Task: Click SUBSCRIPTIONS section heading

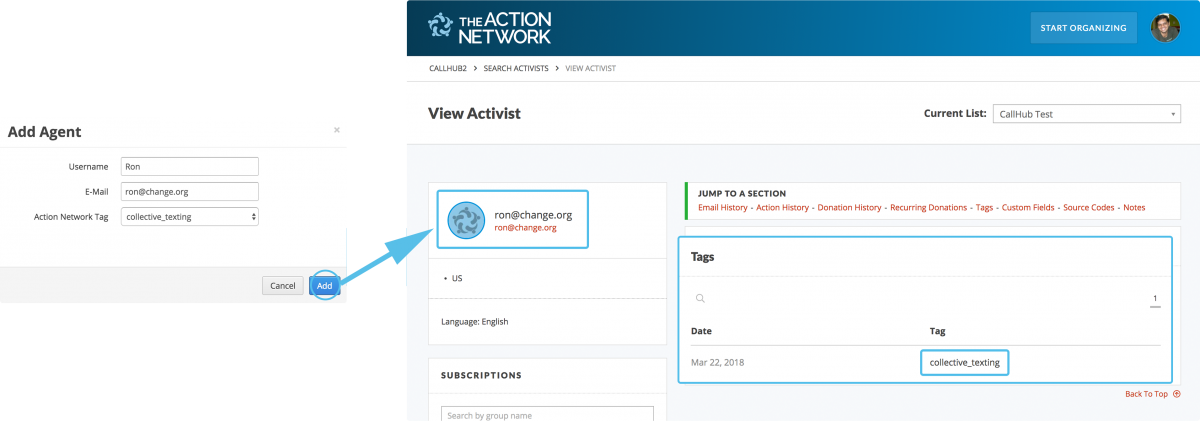Action: tap(481, 376)
